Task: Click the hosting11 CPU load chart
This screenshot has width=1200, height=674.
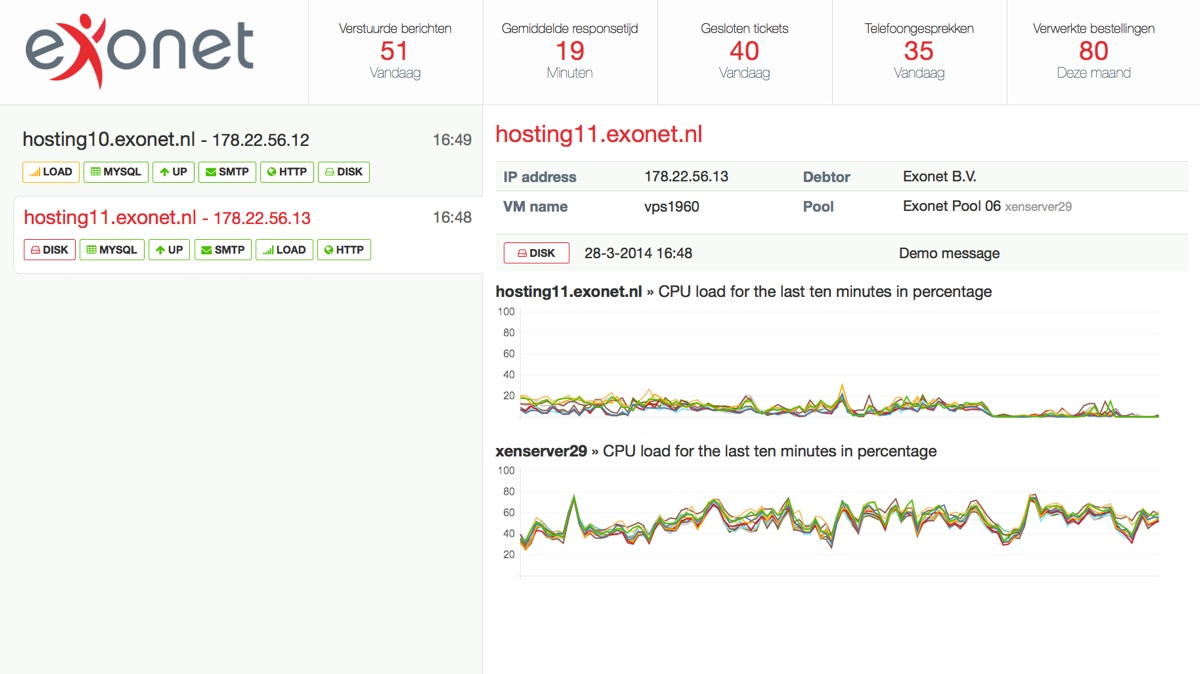Action: click(828, 364)
